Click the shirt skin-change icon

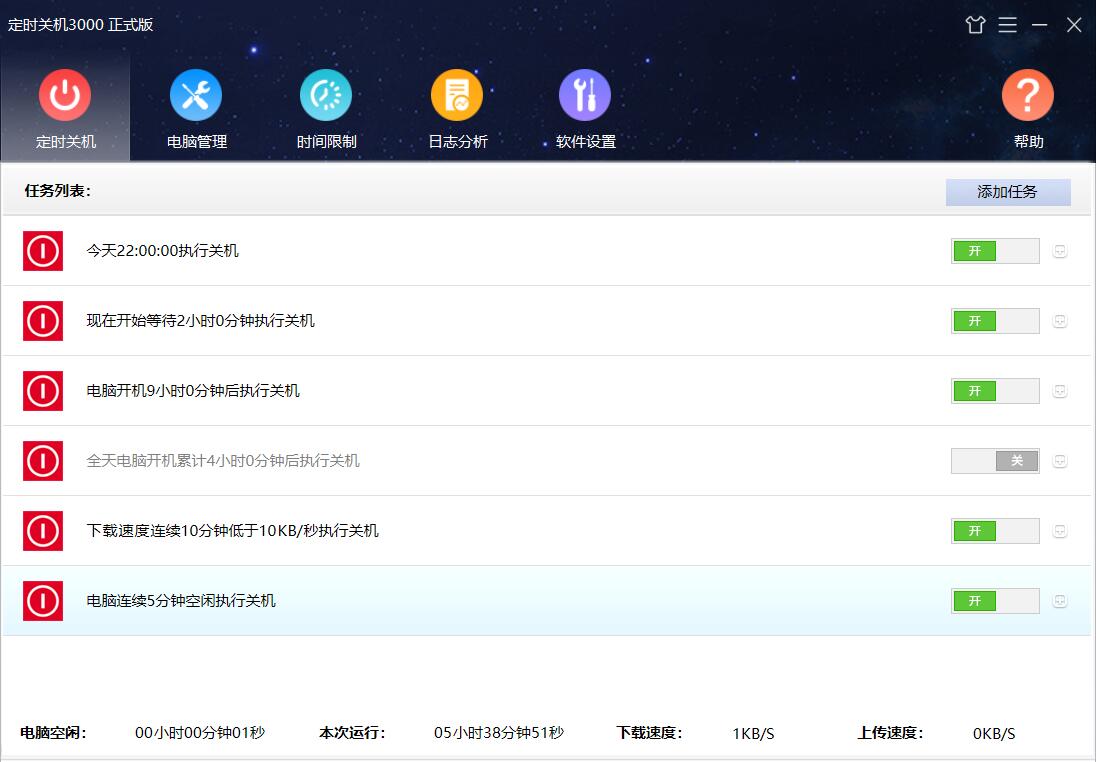975,25
